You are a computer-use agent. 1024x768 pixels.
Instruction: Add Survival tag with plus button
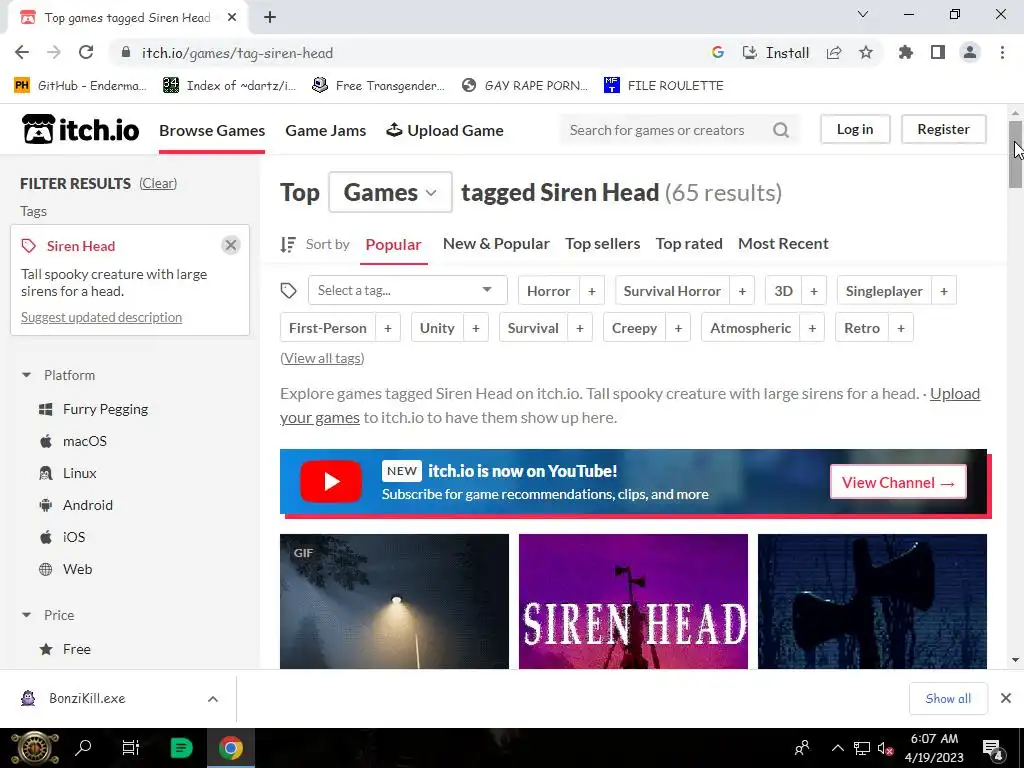click(580, 328)
